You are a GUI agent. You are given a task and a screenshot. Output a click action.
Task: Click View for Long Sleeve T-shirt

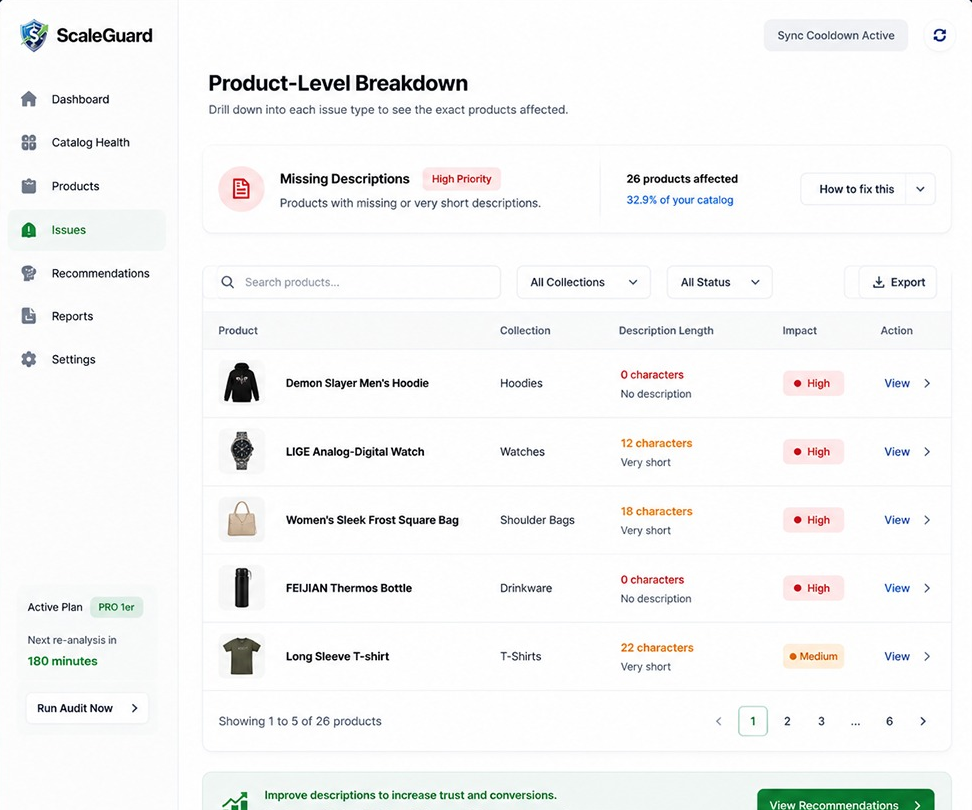(x=897, y=656)
